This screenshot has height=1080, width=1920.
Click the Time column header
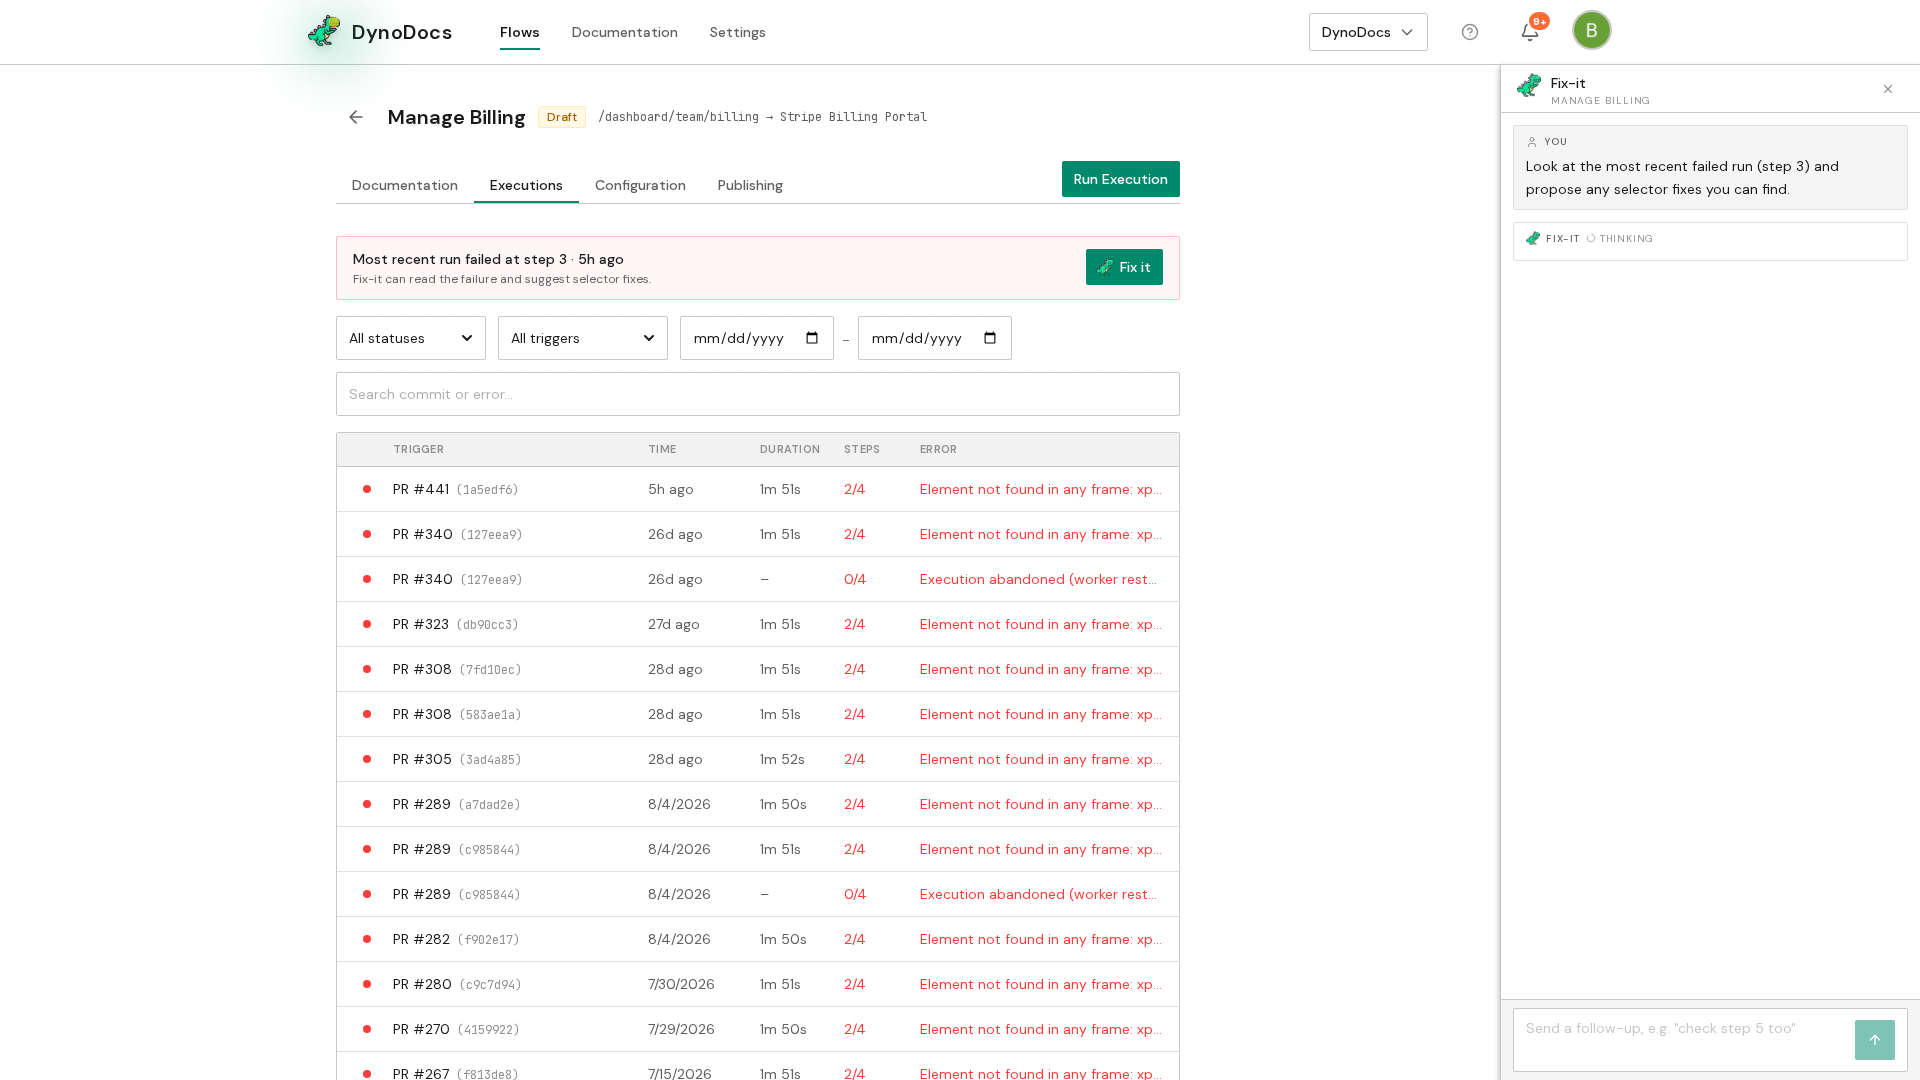662,449
